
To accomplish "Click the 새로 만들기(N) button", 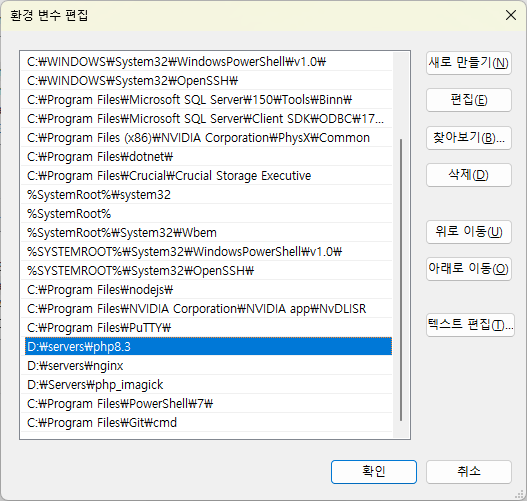I will click(469, 63).
